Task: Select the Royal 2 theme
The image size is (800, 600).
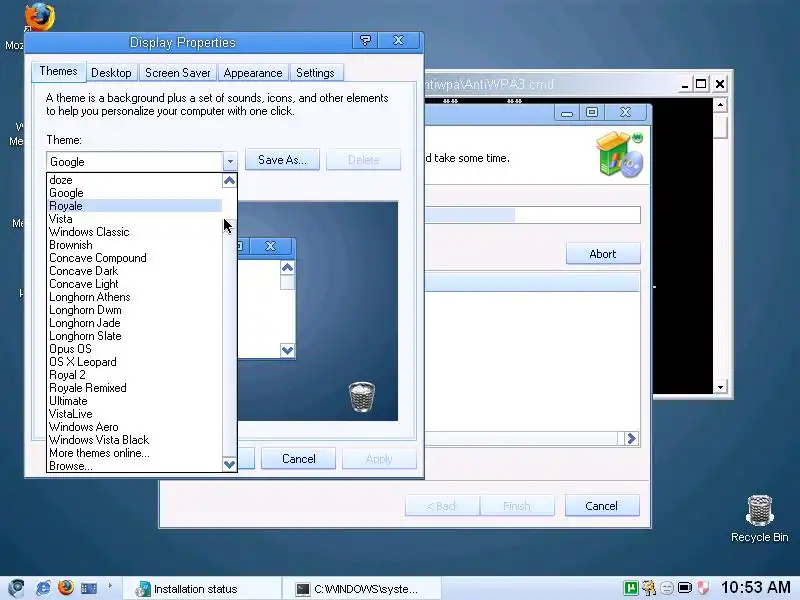Action: 135,375
